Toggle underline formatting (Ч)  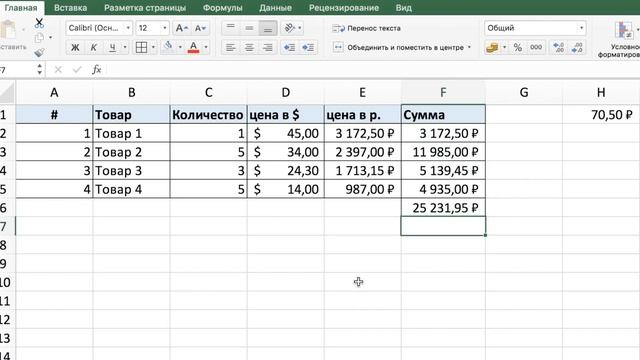pyautogui.click(x=112, y=47)
